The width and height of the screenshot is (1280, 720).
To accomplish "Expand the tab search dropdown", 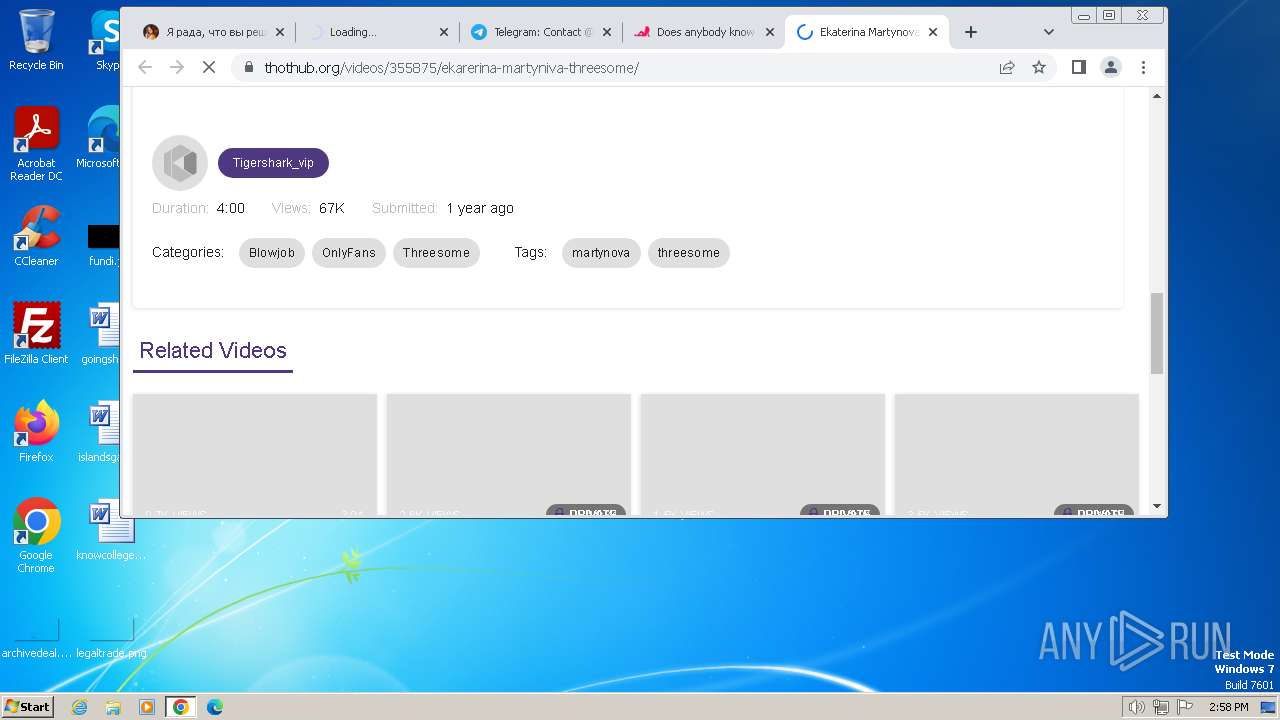I will pos(1048,32).
